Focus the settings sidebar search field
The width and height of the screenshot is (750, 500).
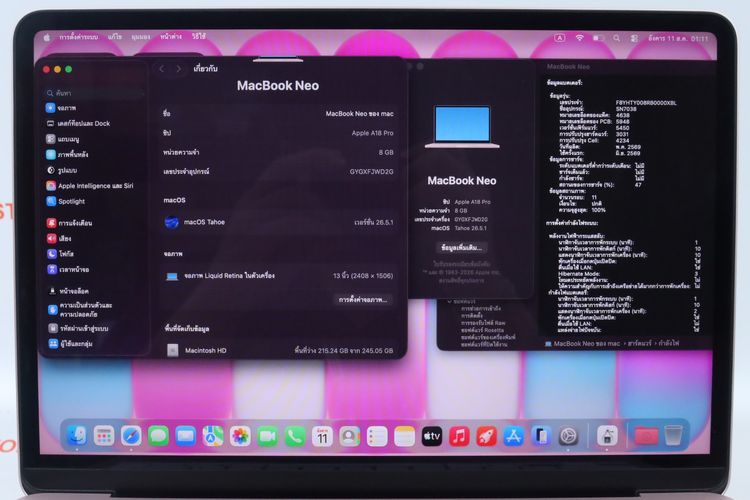(x=95, y=93)
